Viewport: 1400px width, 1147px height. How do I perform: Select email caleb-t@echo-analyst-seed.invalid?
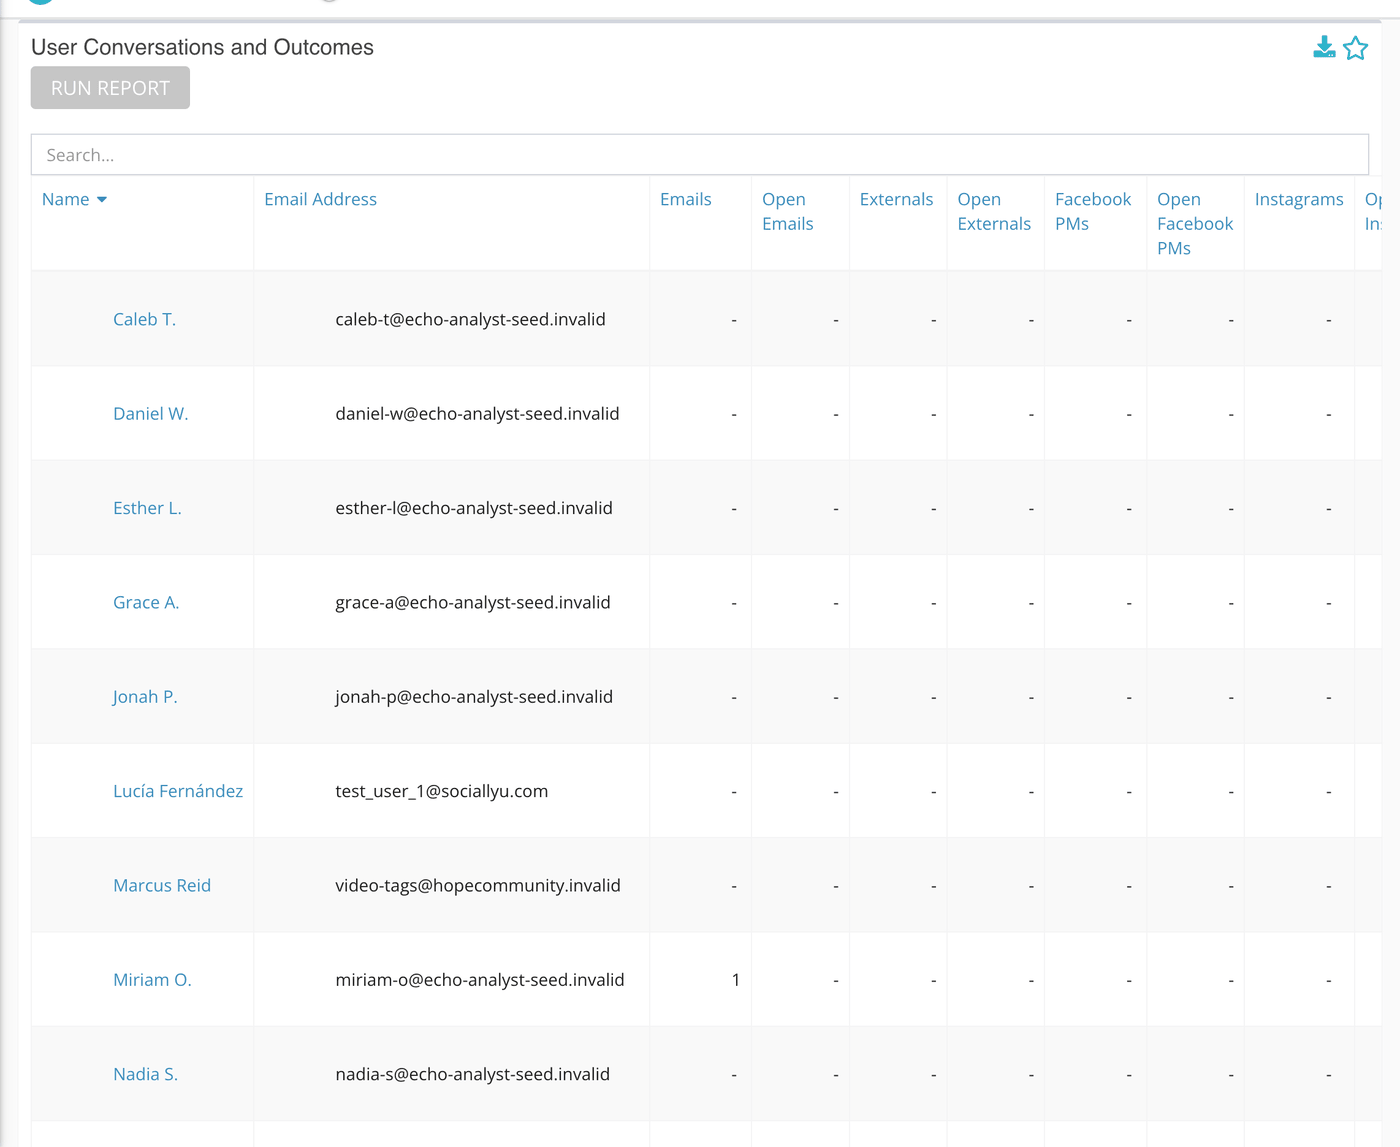(x=470, y=319)
